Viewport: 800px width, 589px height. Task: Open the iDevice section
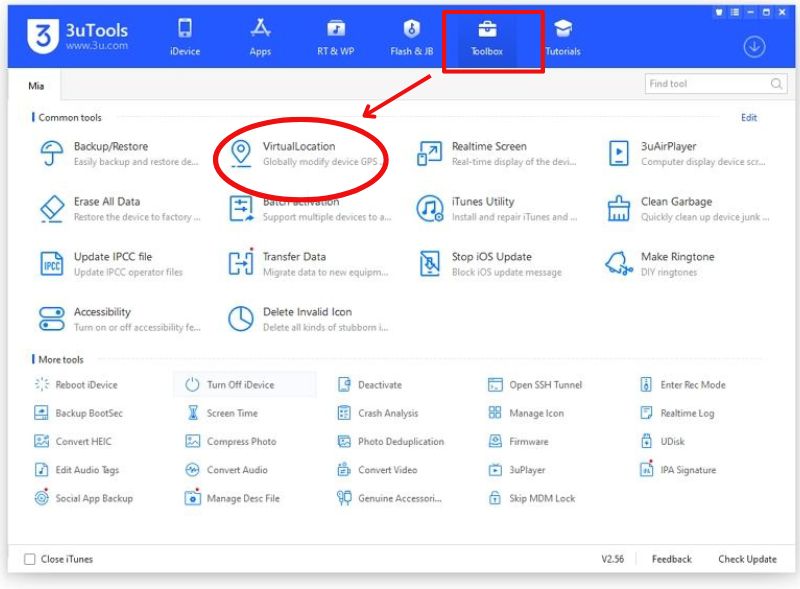pyautogui.click(x=185, y=36)
